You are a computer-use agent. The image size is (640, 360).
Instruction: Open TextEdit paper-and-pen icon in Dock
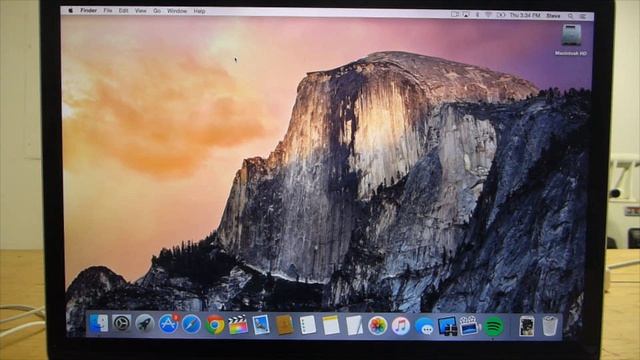[354, 326]
